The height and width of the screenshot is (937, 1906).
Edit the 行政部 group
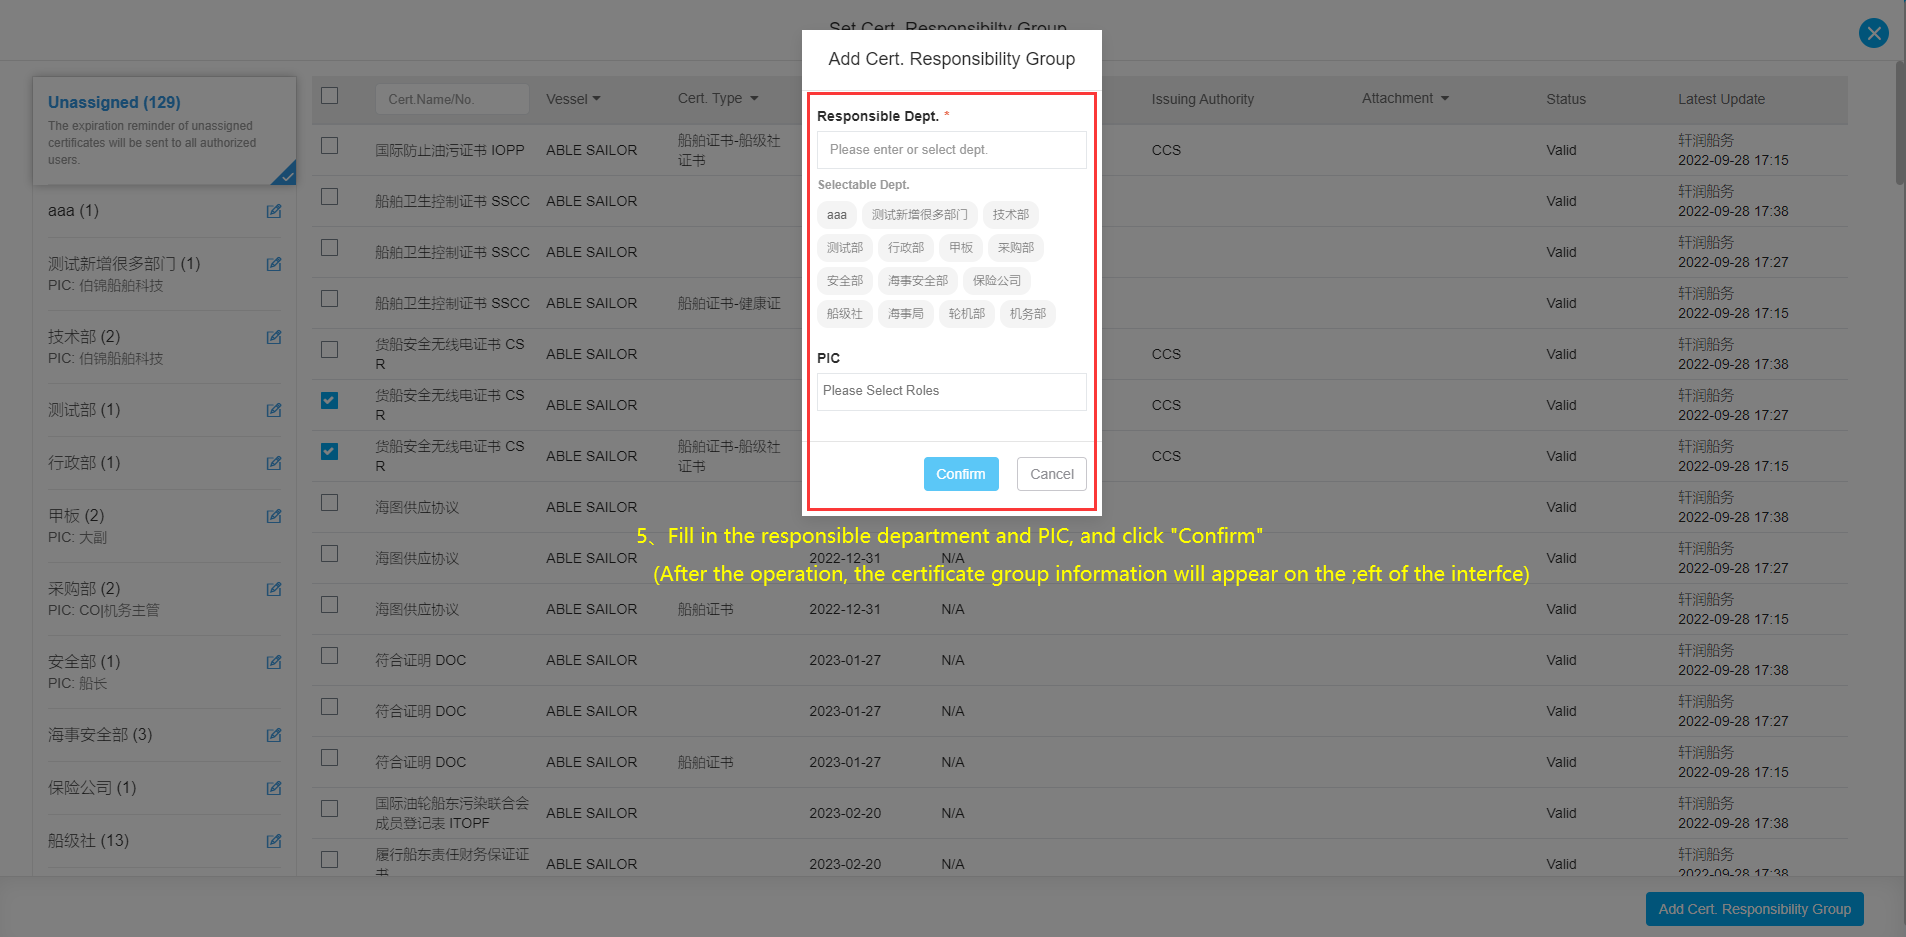274,463
